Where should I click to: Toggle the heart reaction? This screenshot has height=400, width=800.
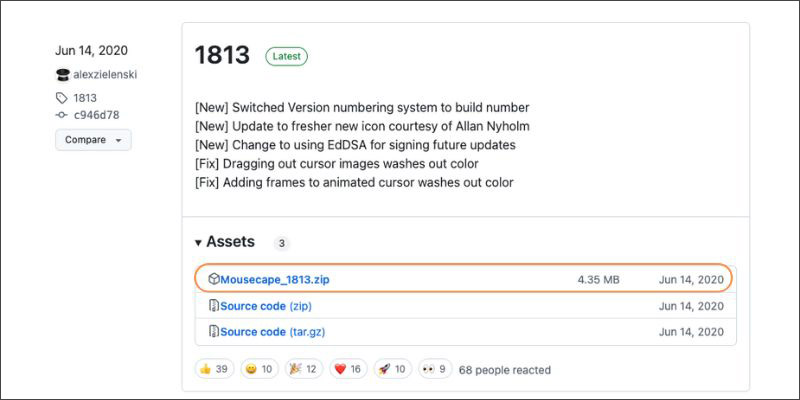click(348, 369)
